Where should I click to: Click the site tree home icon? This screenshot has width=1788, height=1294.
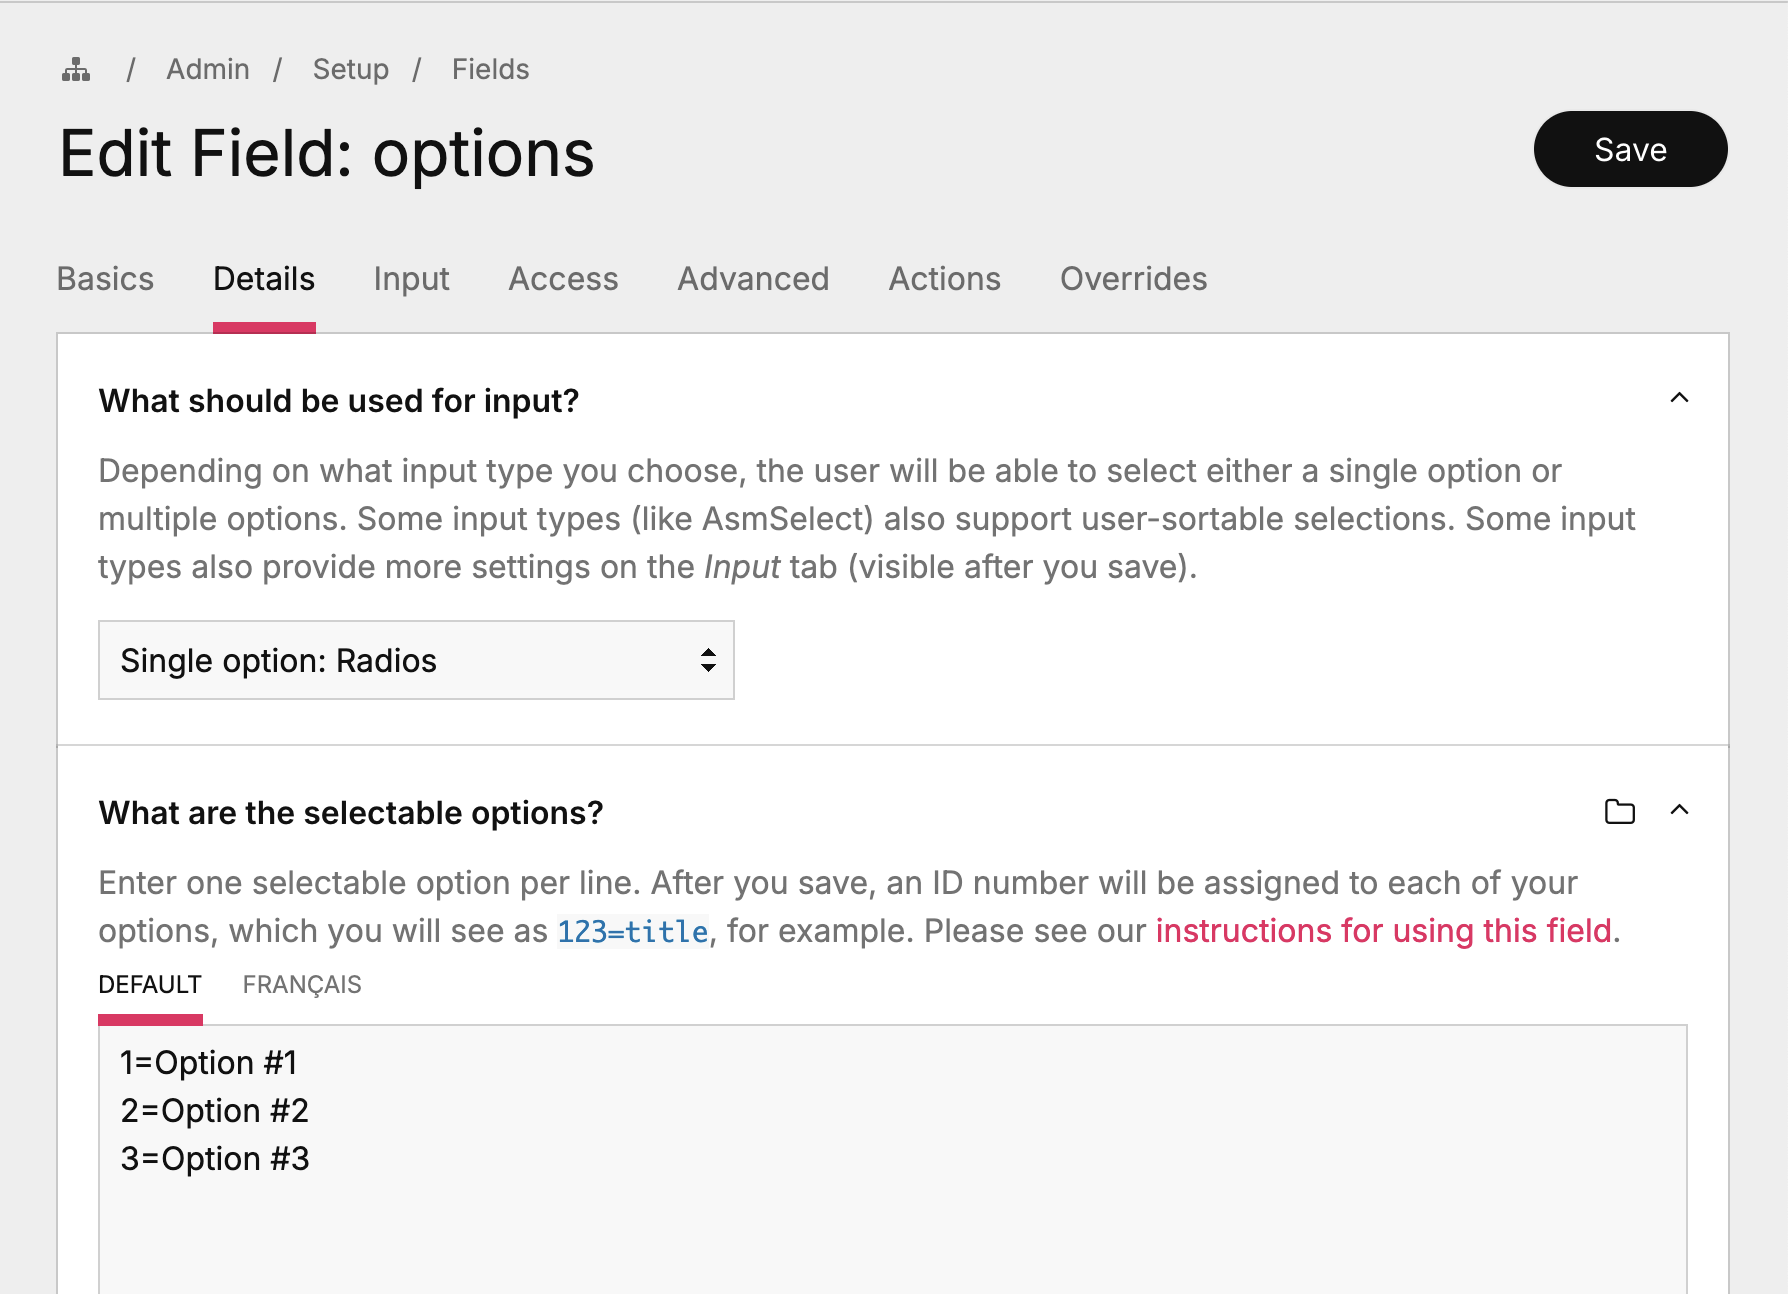pos(76,70)
